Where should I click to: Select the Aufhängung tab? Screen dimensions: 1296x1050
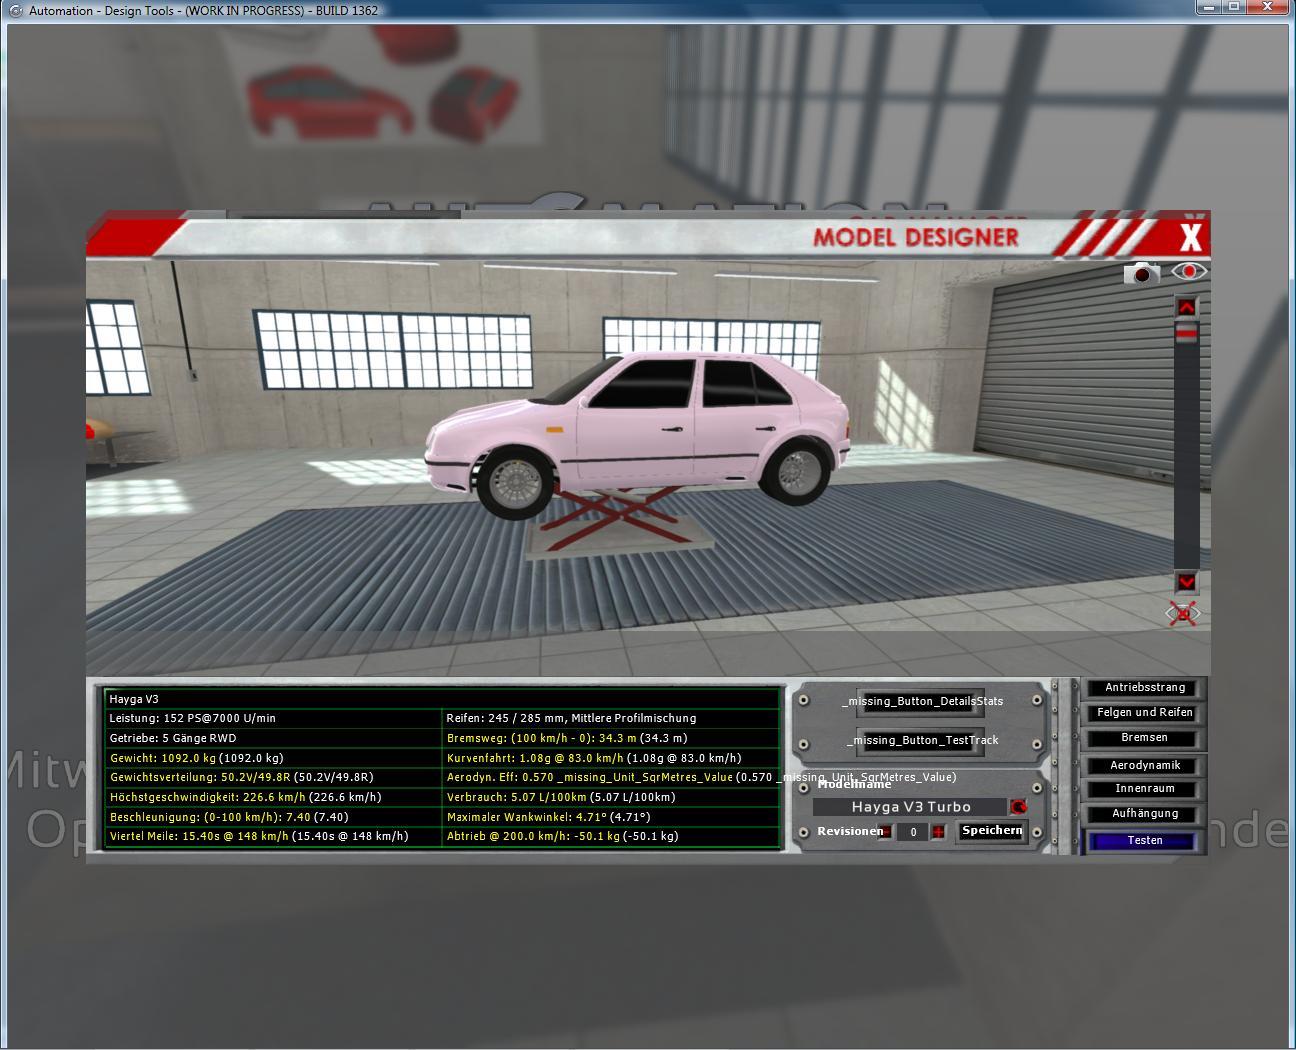[x=1145, y=814]
